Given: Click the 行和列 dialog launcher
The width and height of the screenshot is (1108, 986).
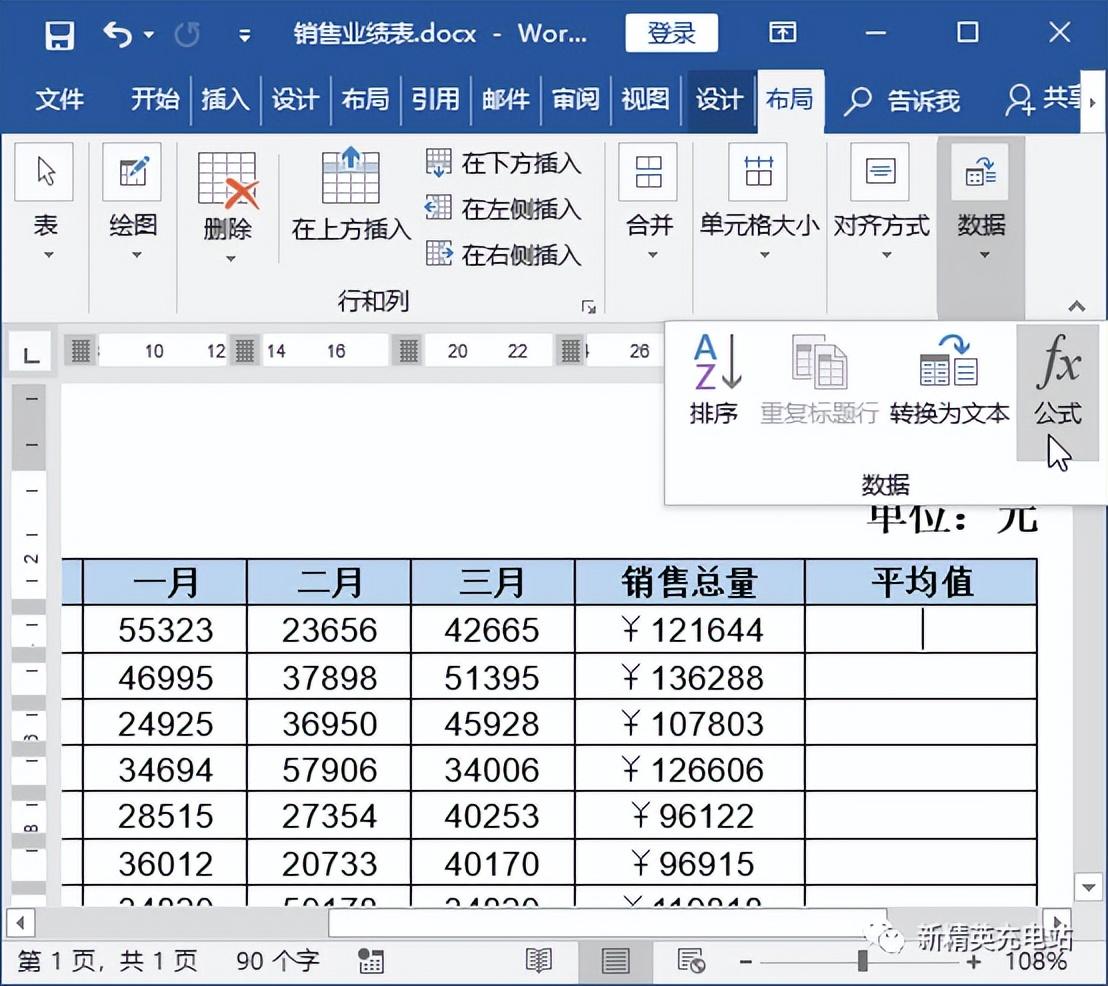Looking at the screenshot, I should (x=590, y=305).
